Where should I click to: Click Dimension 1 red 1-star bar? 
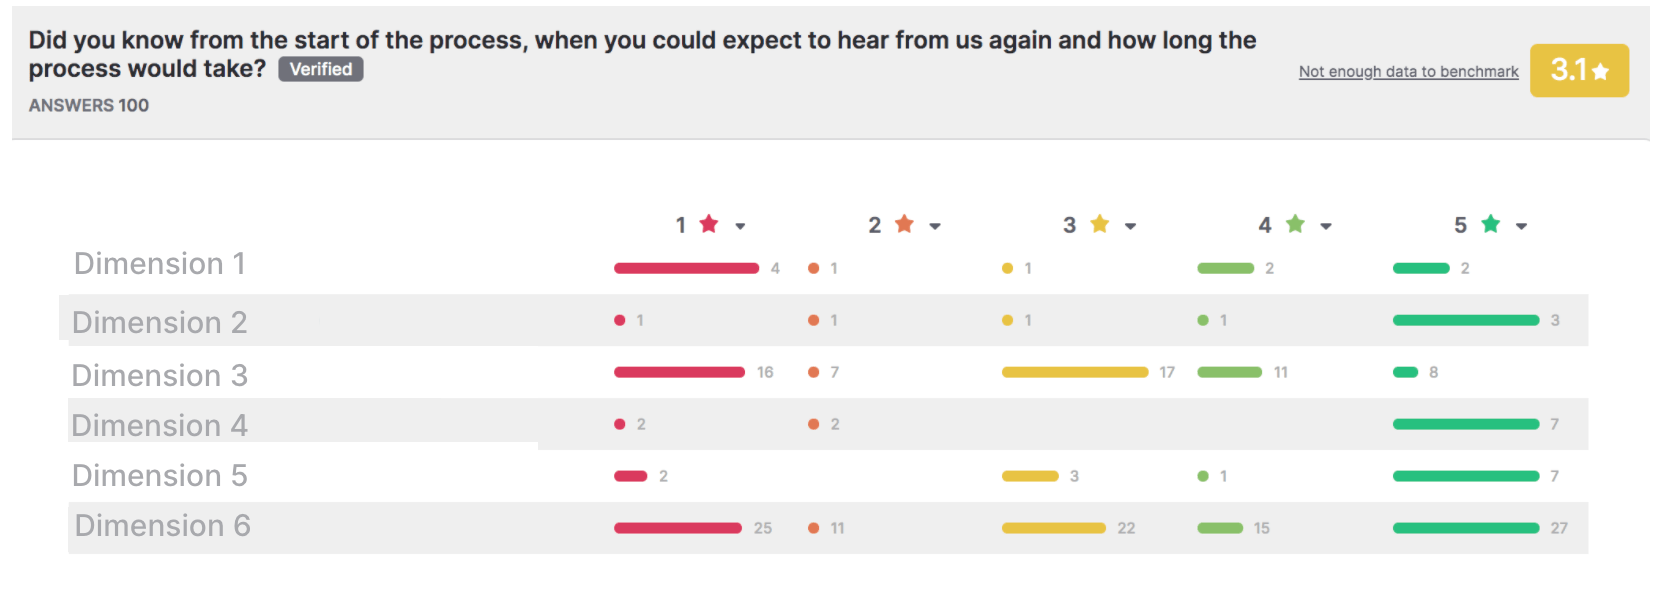point(686,268)
